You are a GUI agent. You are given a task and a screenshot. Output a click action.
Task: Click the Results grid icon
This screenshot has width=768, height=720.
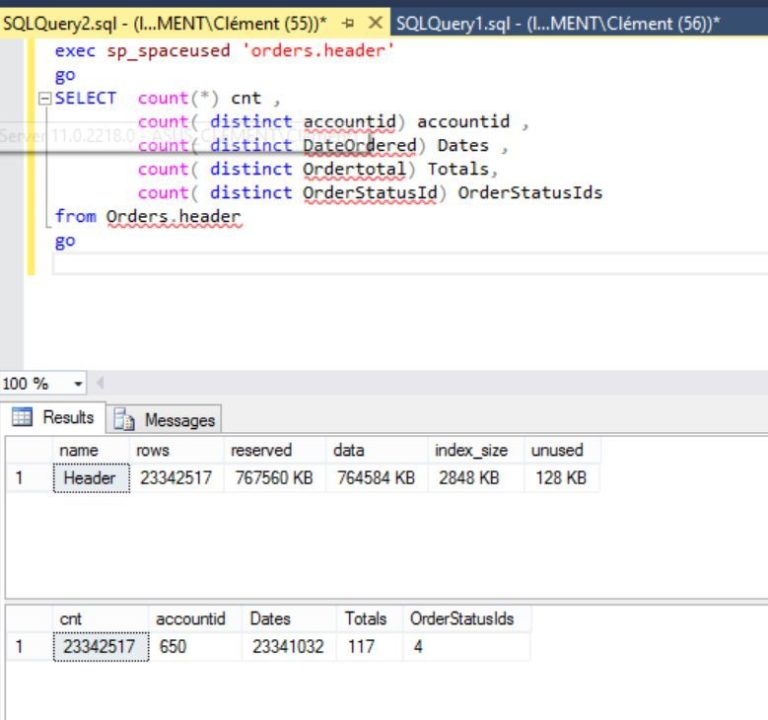22,418
